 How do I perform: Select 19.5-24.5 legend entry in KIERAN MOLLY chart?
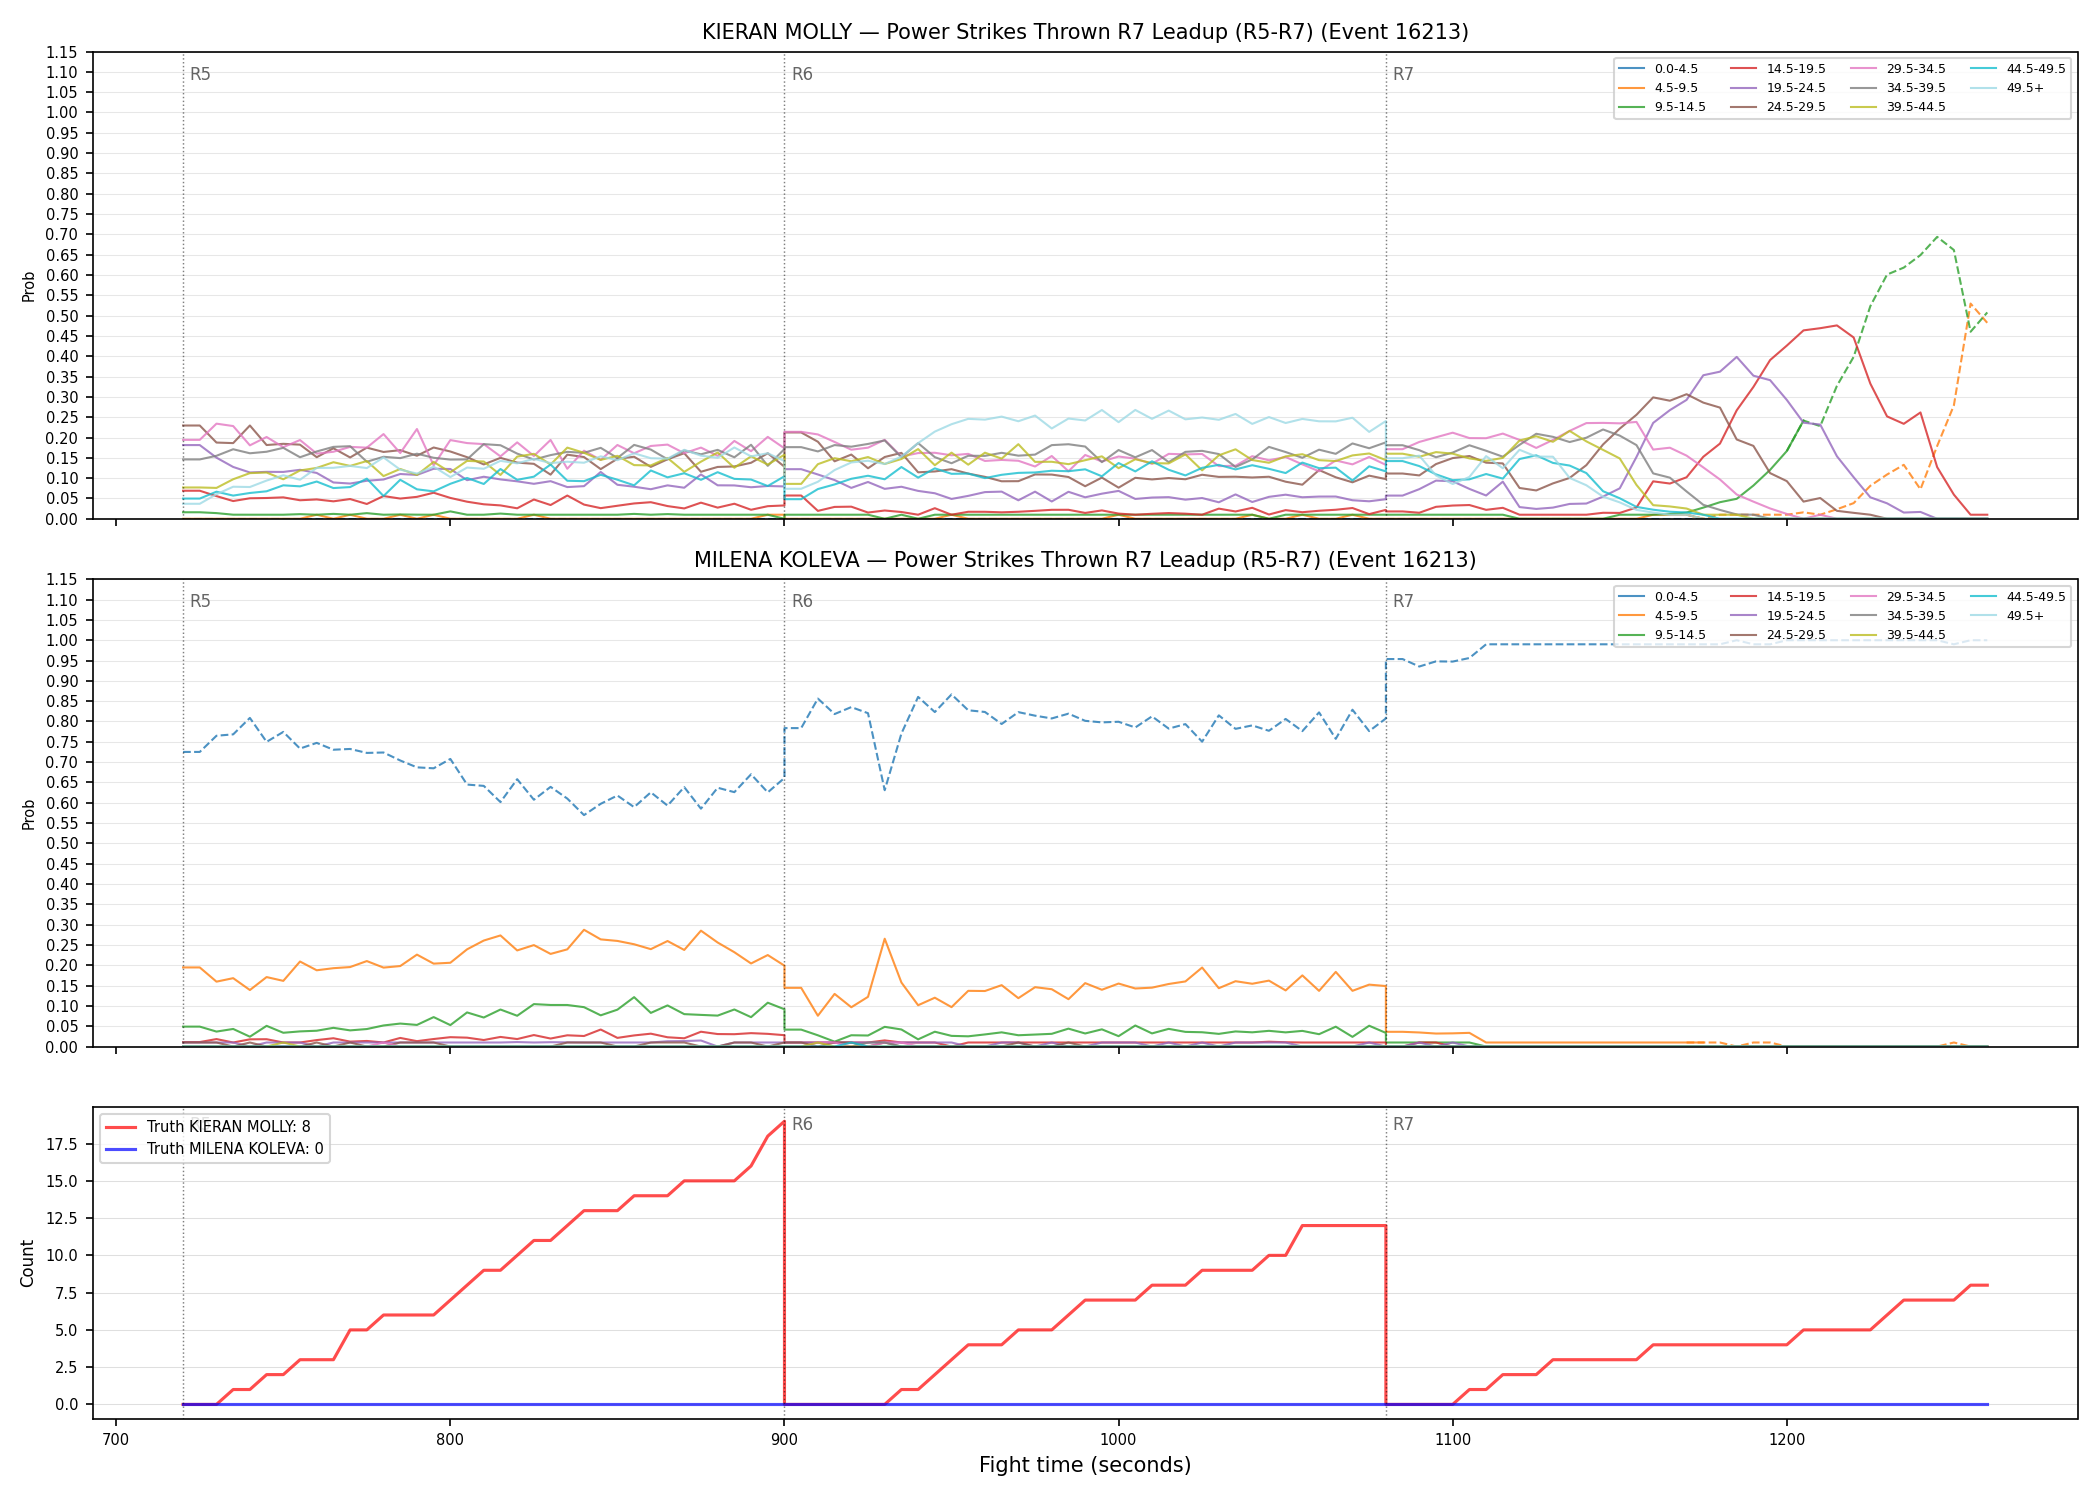1778,88
